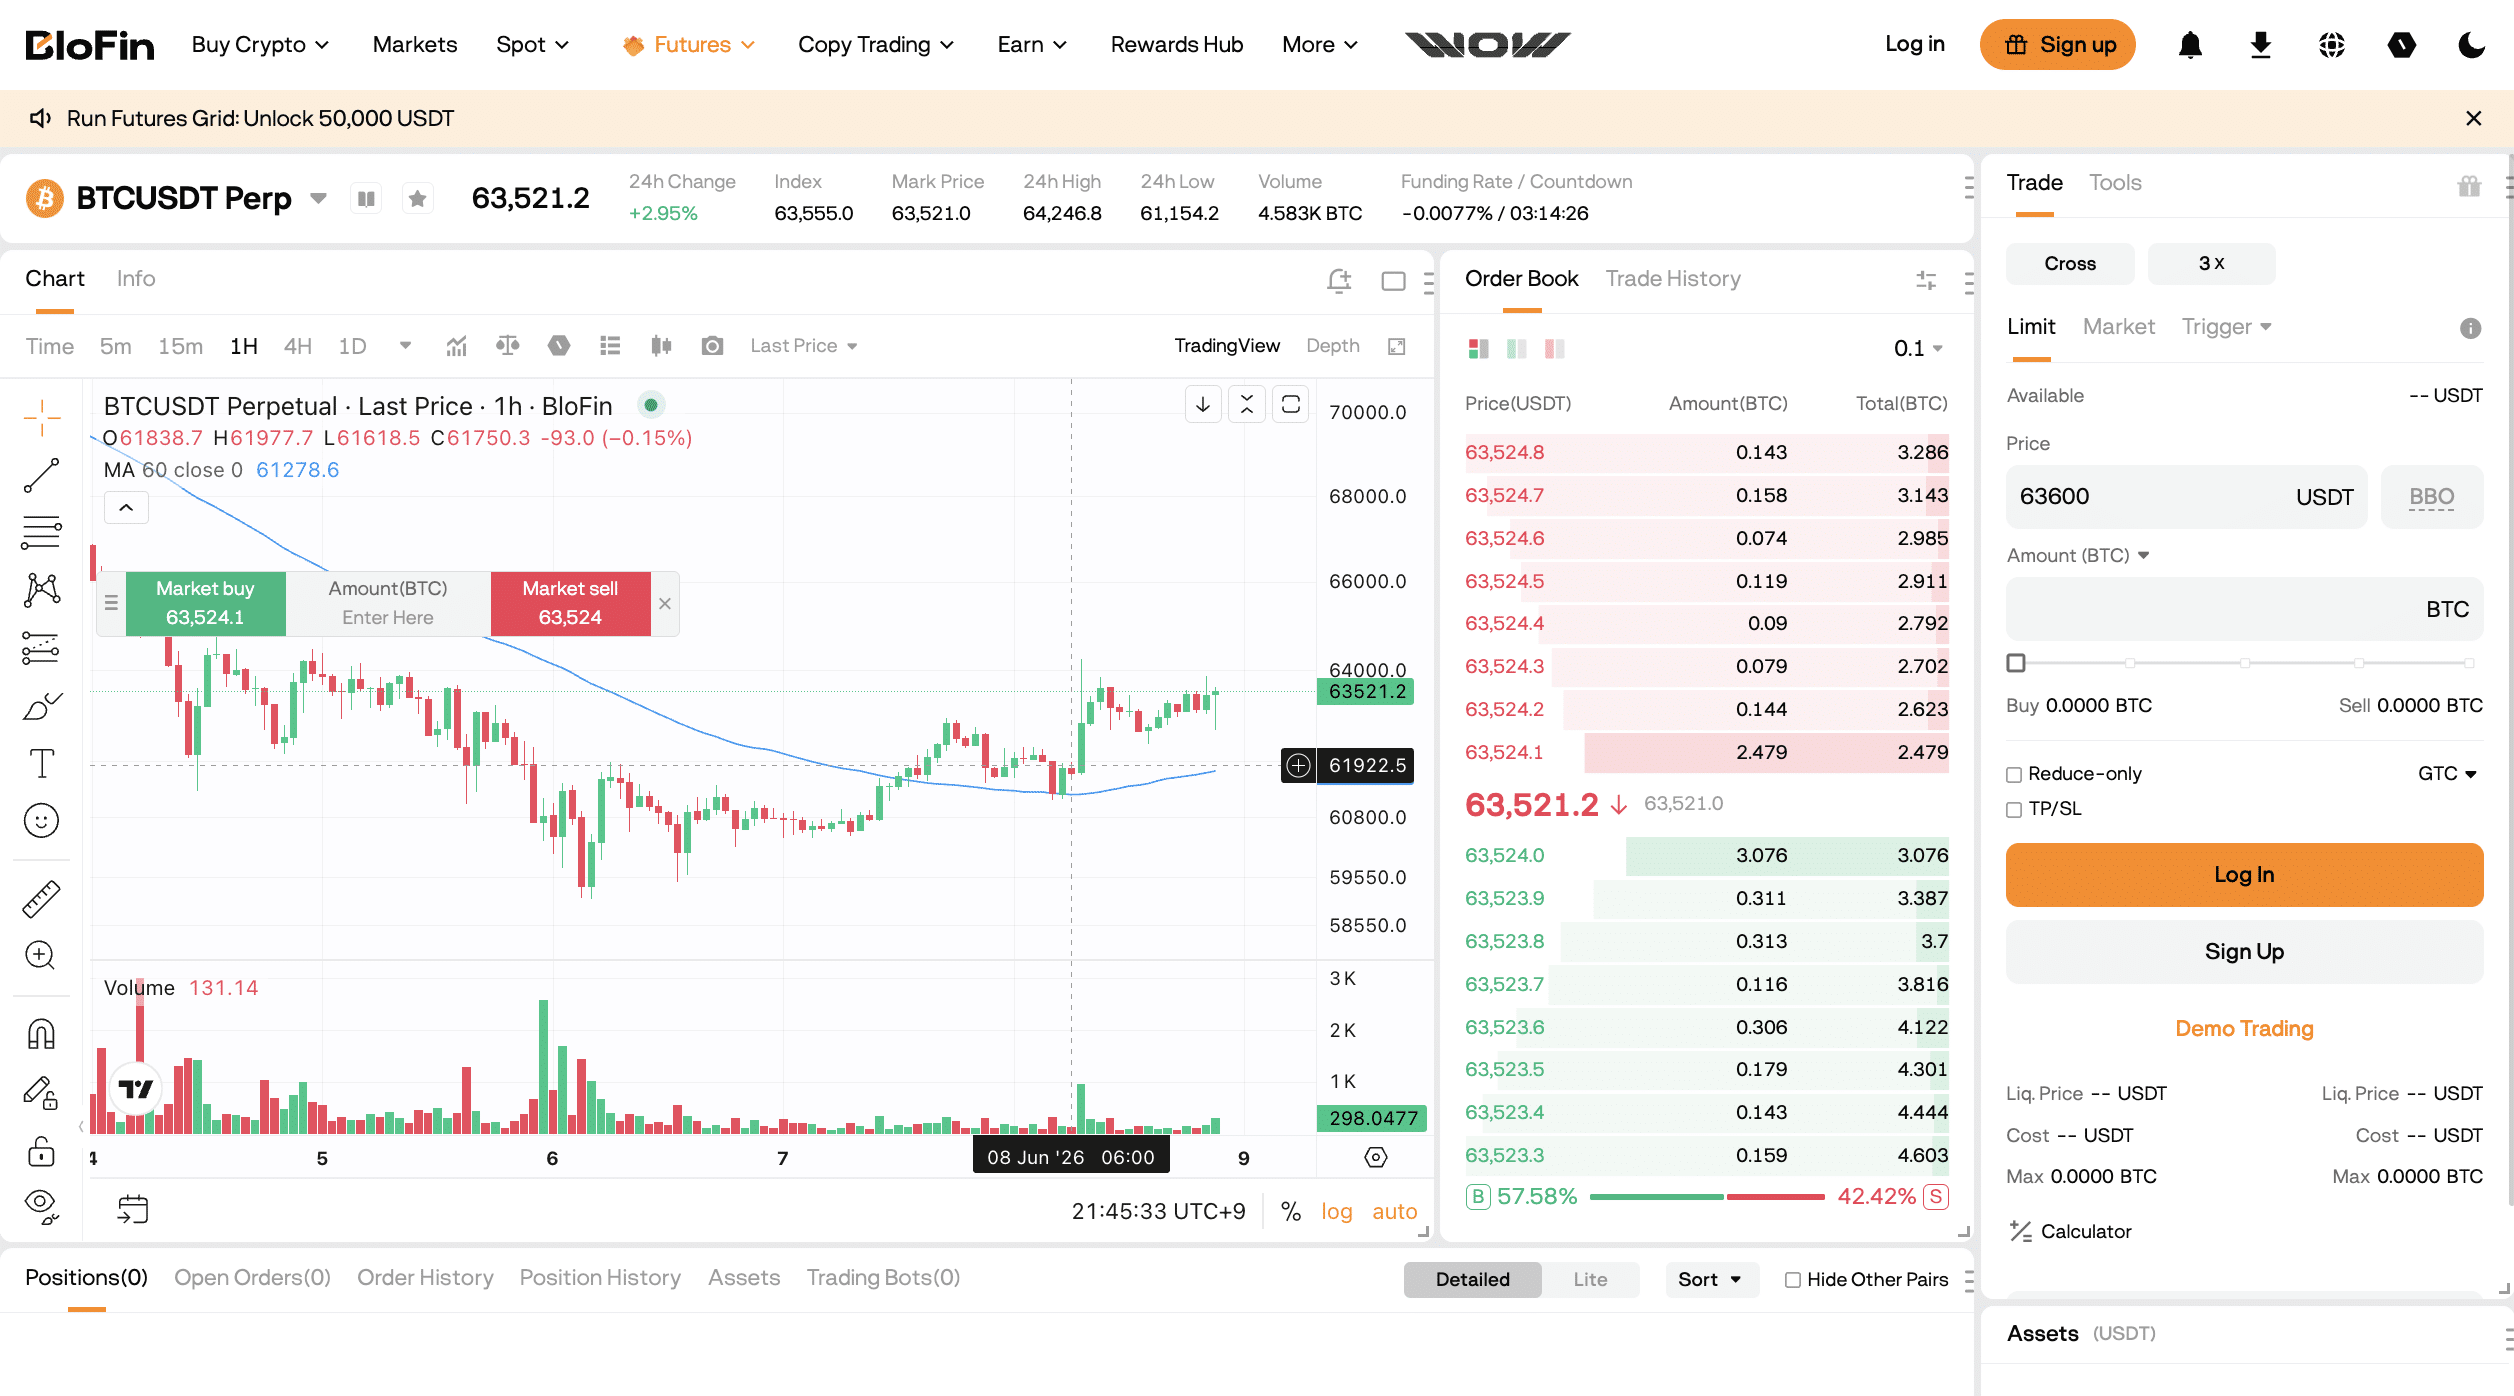Toggle lock all drawings padlock
Image resolution: width=2514 pixels, height=1396 pixels.
coord(42,1152)
